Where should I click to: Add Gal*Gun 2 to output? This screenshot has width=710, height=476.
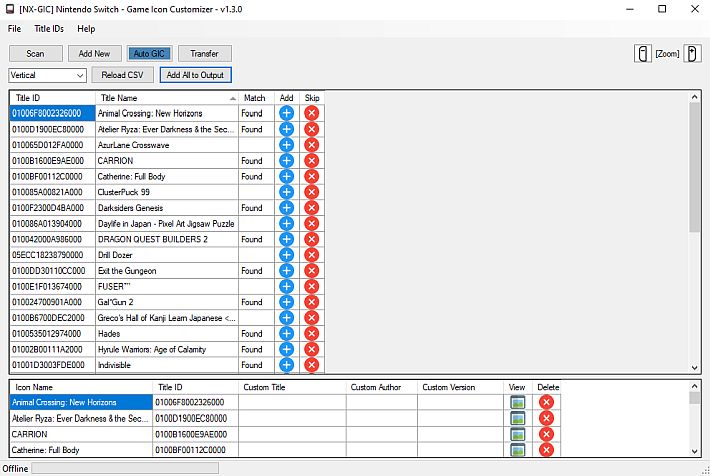pos(286,302)
